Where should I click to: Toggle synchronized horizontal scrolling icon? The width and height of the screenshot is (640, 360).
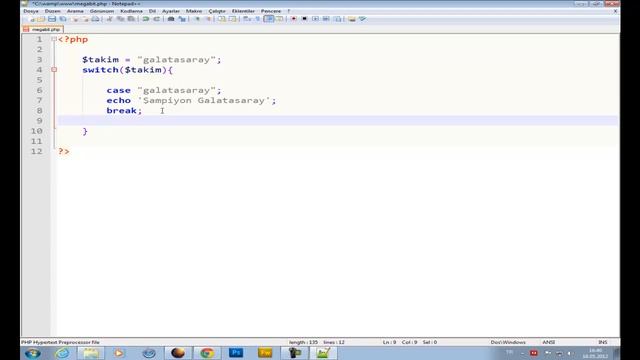pos(233,19)
